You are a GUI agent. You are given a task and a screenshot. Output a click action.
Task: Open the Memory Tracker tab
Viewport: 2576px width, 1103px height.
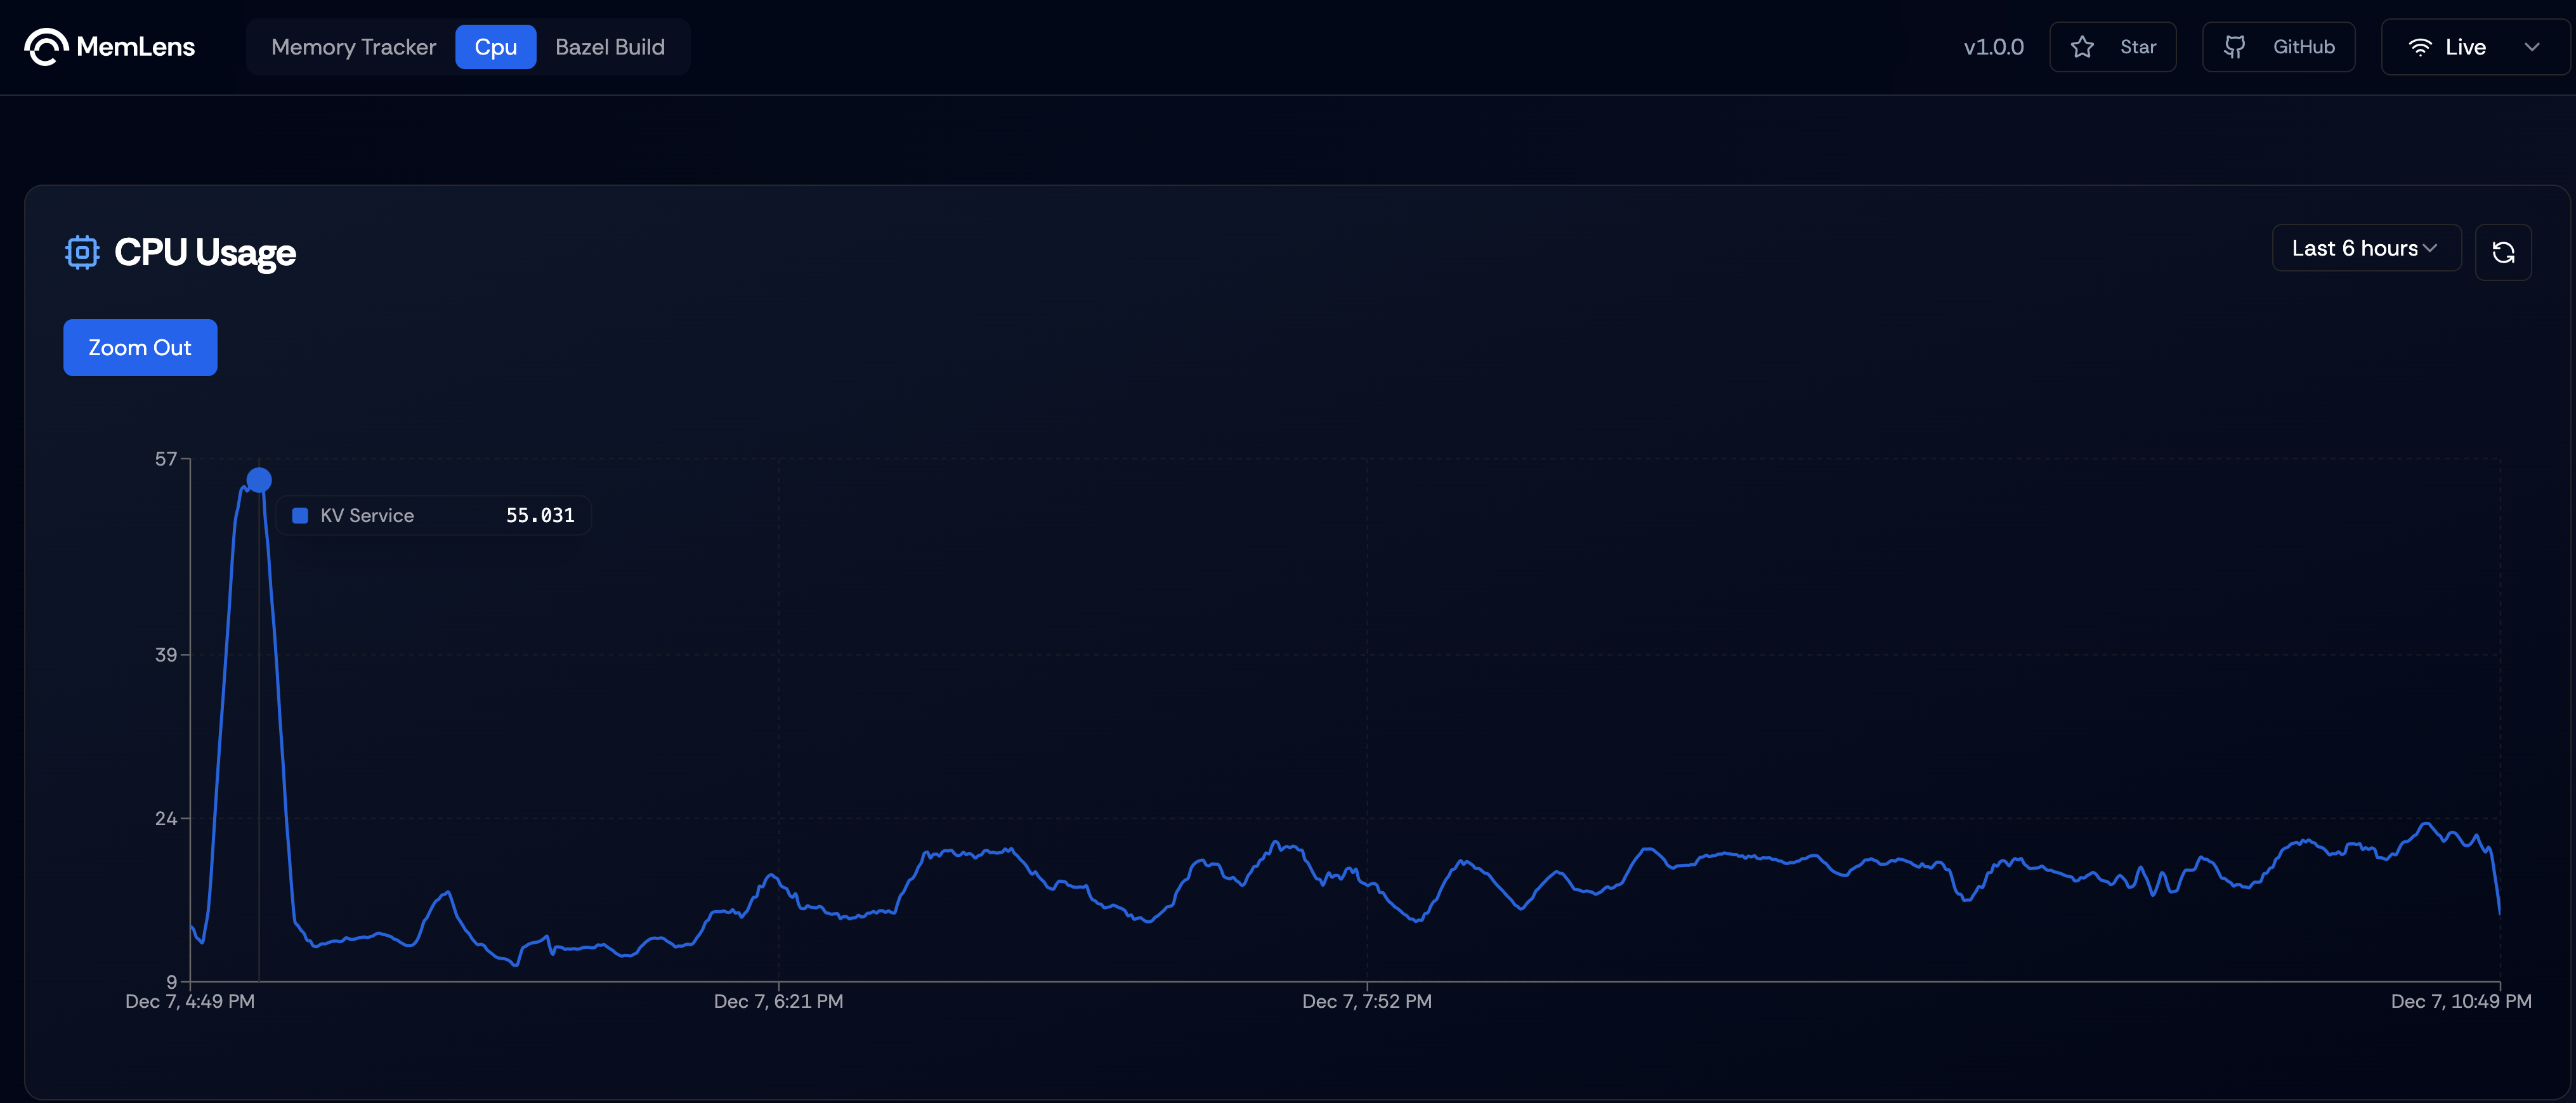click(353, 47)
